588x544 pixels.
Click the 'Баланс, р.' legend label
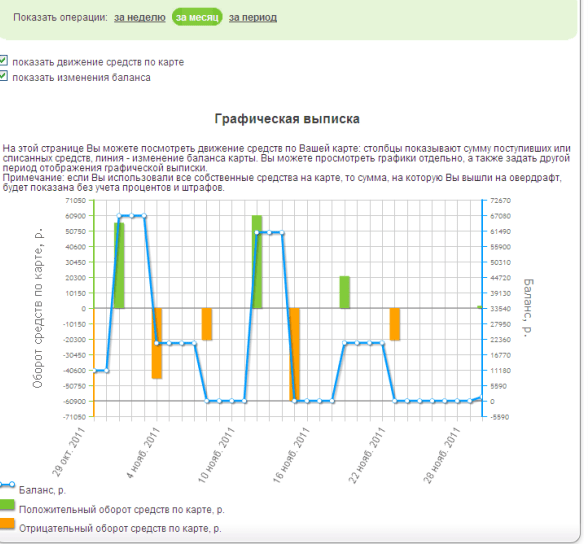(x=42, y=490)
